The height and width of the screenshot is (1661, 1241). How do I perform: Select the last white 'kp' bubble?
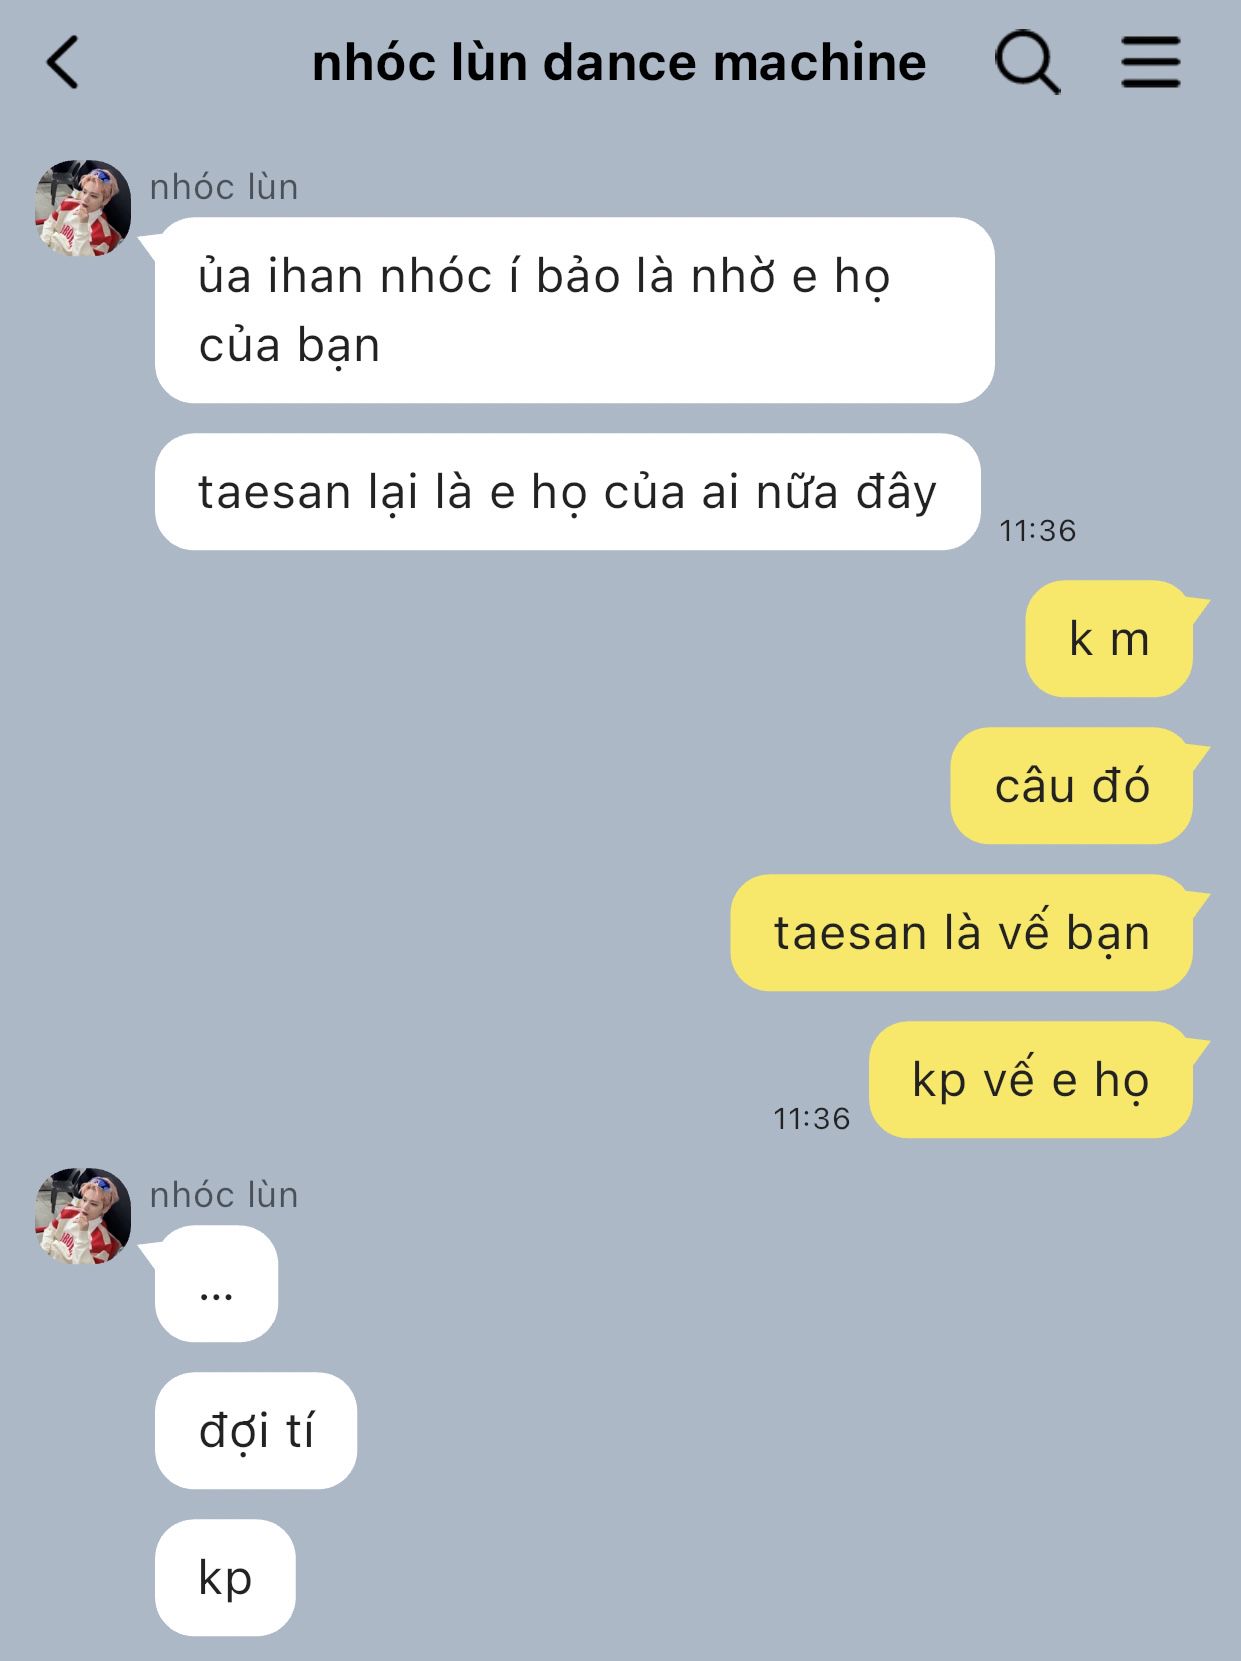(x=225, y=1578)
